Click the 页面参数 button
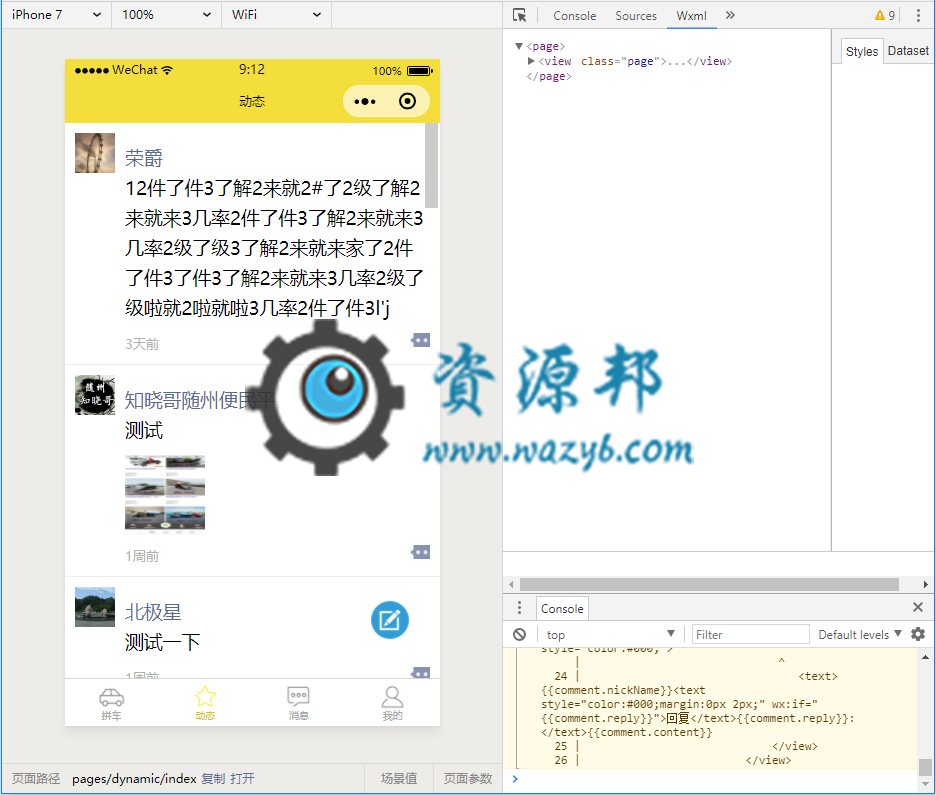The image size is (936, 795). (x=468, y=778)
